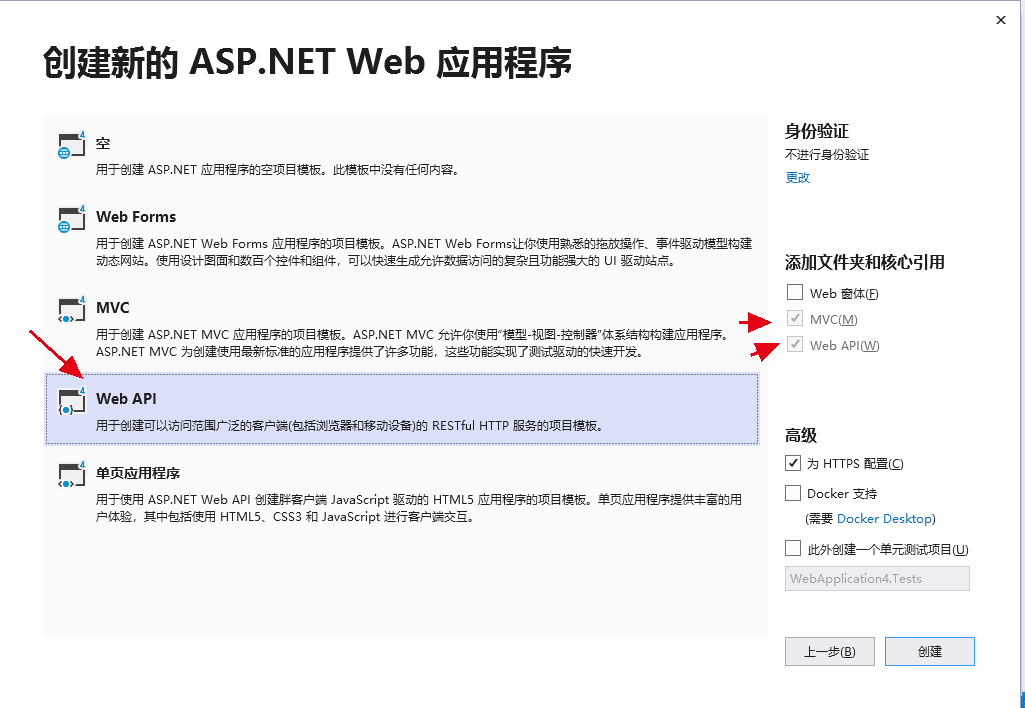The image size is (1025, 708).
Task: Click the 更改 authentication link
Action: tap(797, 178)
